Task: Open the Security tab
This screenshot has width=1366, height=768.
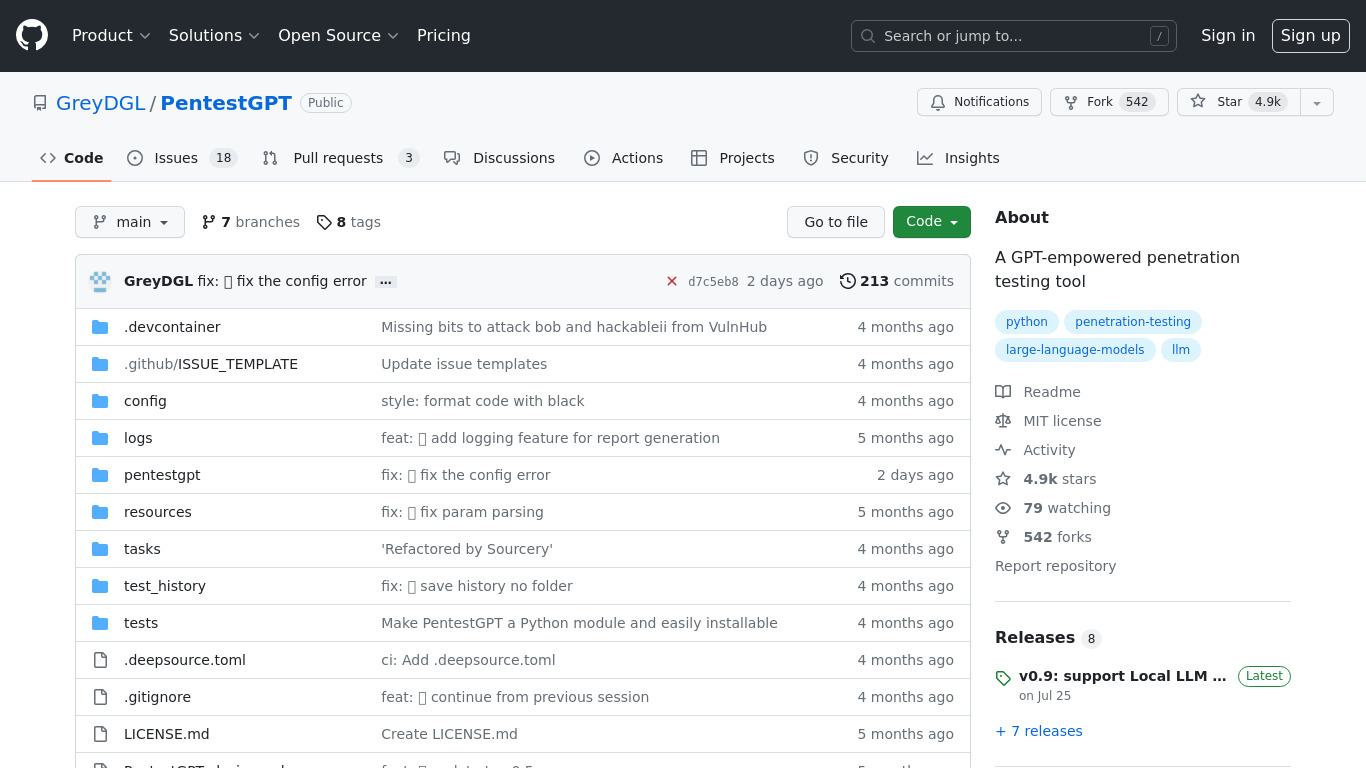Action: click(845, 158)
